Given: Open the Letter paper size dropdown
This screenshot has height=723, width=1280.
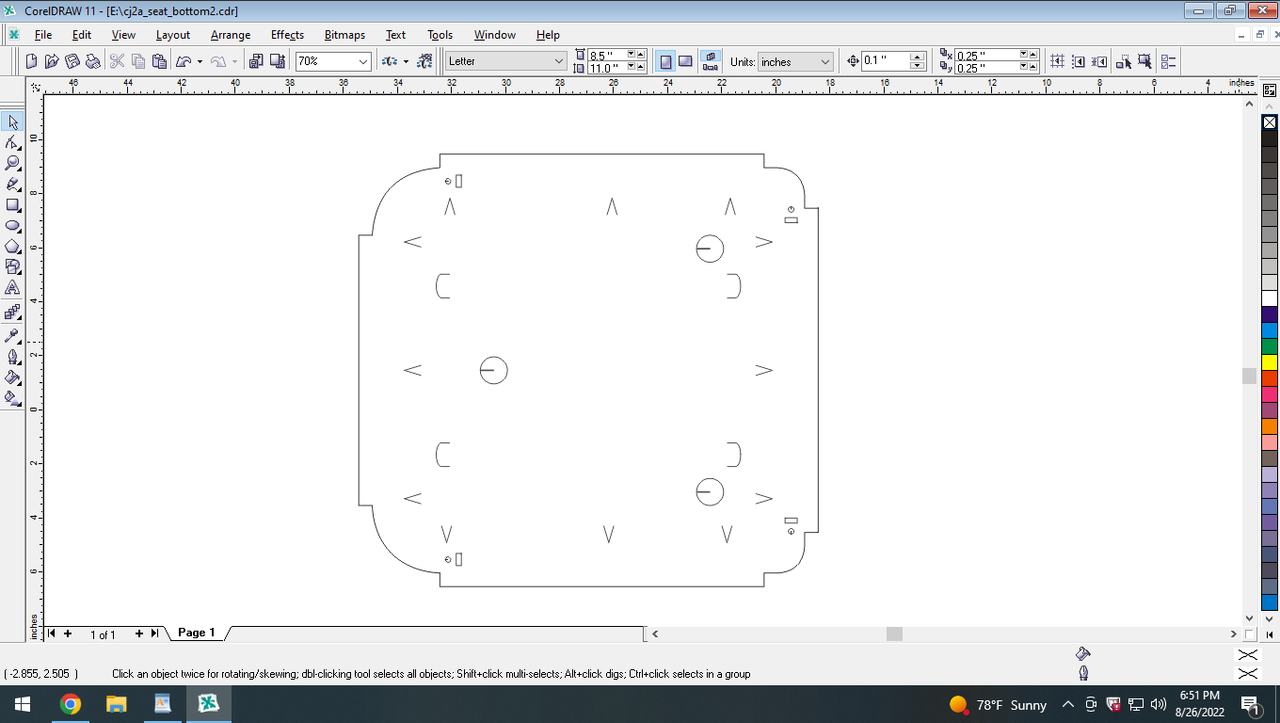Looking at the screenshot, I should (559, 61).
